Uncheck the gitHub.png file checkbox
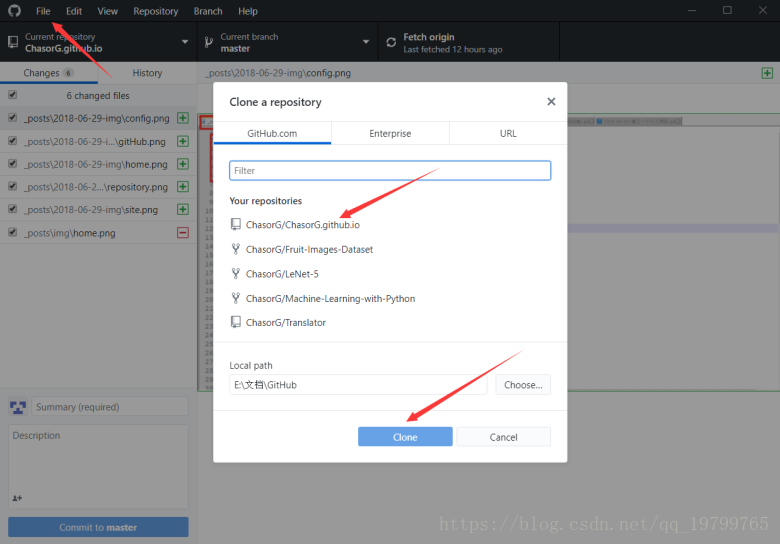 tap(12, 141)
